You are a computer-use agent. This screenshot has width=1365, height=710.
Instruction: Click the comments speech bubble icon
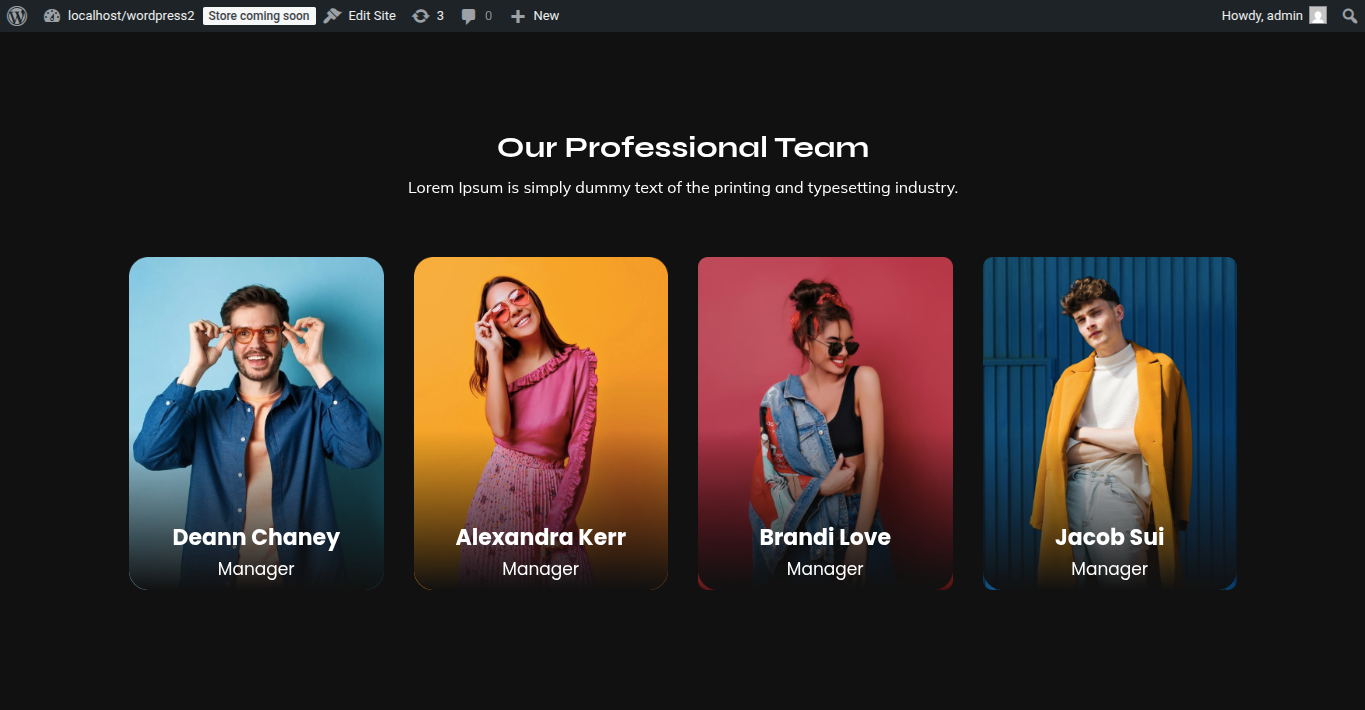469,16
